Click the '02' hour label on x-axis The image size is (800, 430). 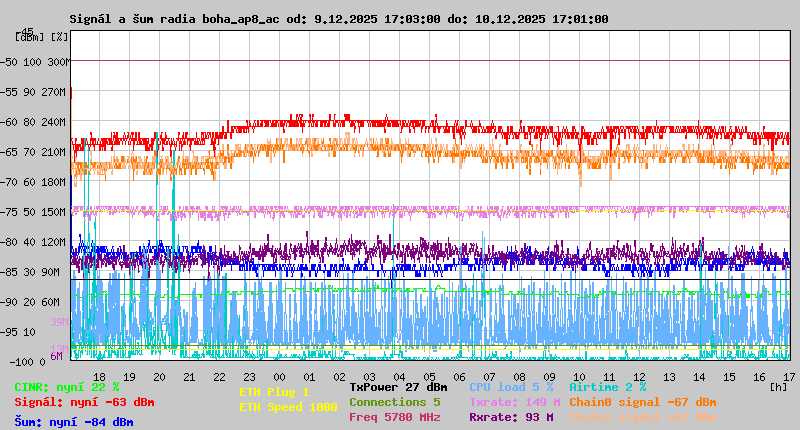[x=339, y=377]
